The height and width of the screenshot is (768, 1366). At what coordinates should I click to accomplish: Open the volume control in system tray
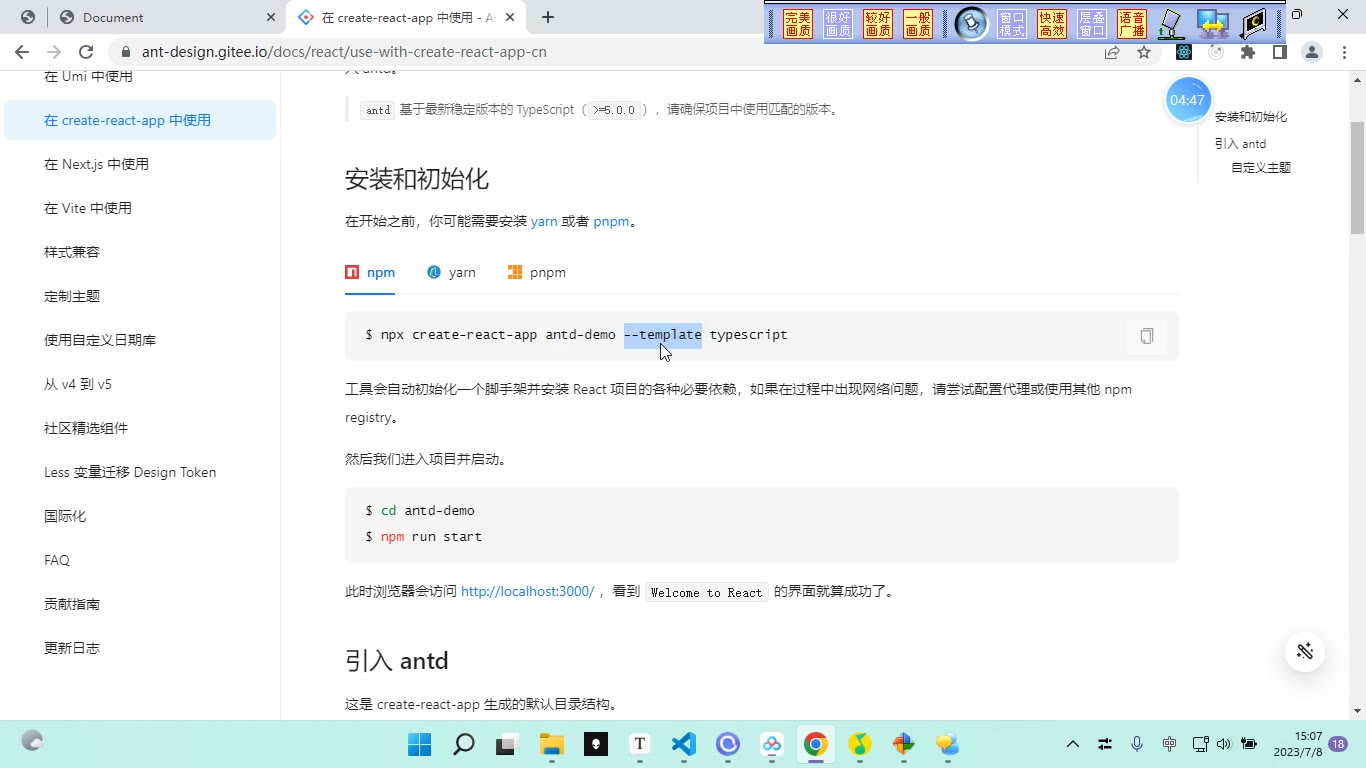[x=1223, y=744]
